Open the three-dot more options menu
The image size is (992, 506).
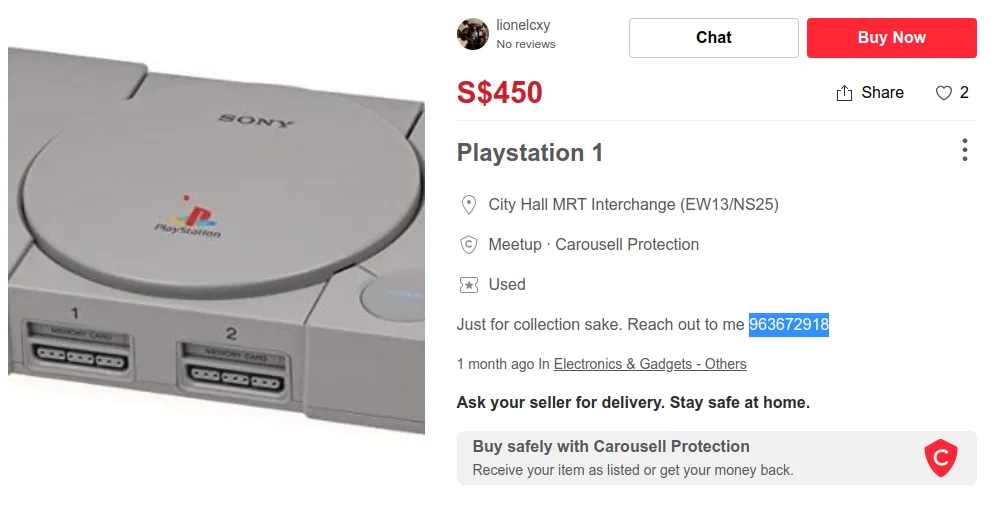point(964,151)
